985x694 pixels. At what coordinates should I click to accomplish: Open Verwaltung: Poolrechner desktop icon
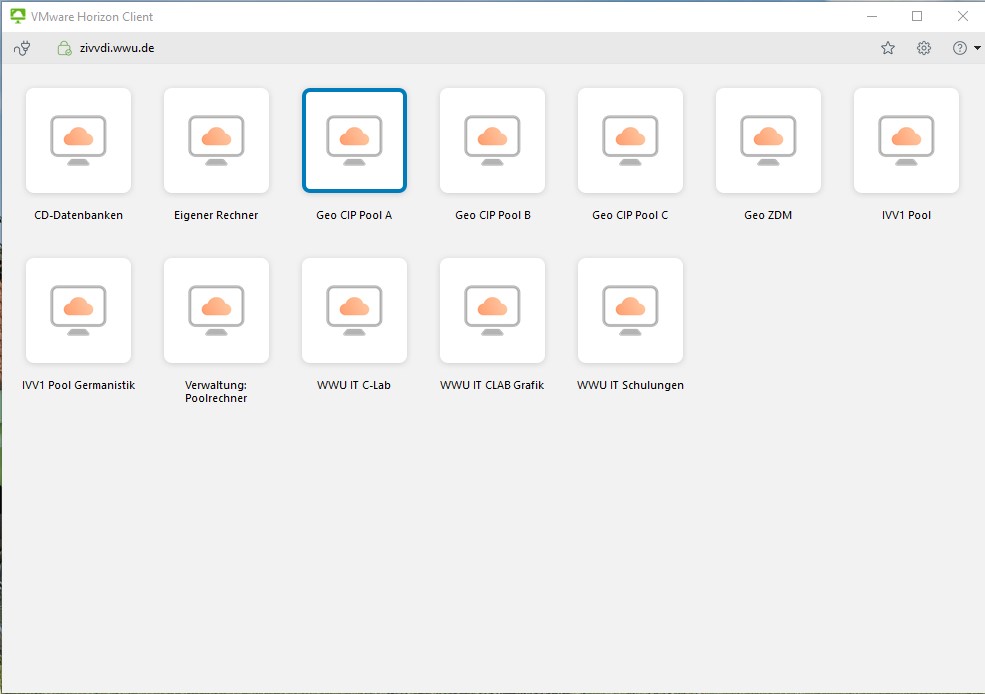click(216, 310)
